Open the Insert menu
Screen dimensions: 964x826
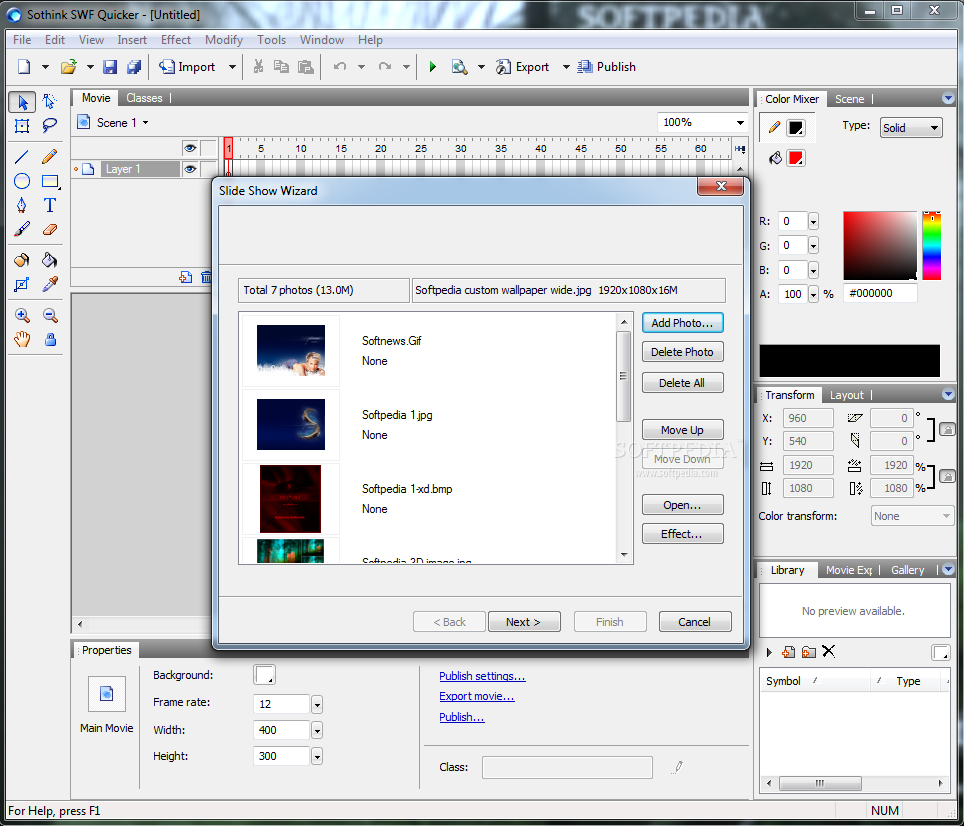pyautogui.click(x=132, y=39)
